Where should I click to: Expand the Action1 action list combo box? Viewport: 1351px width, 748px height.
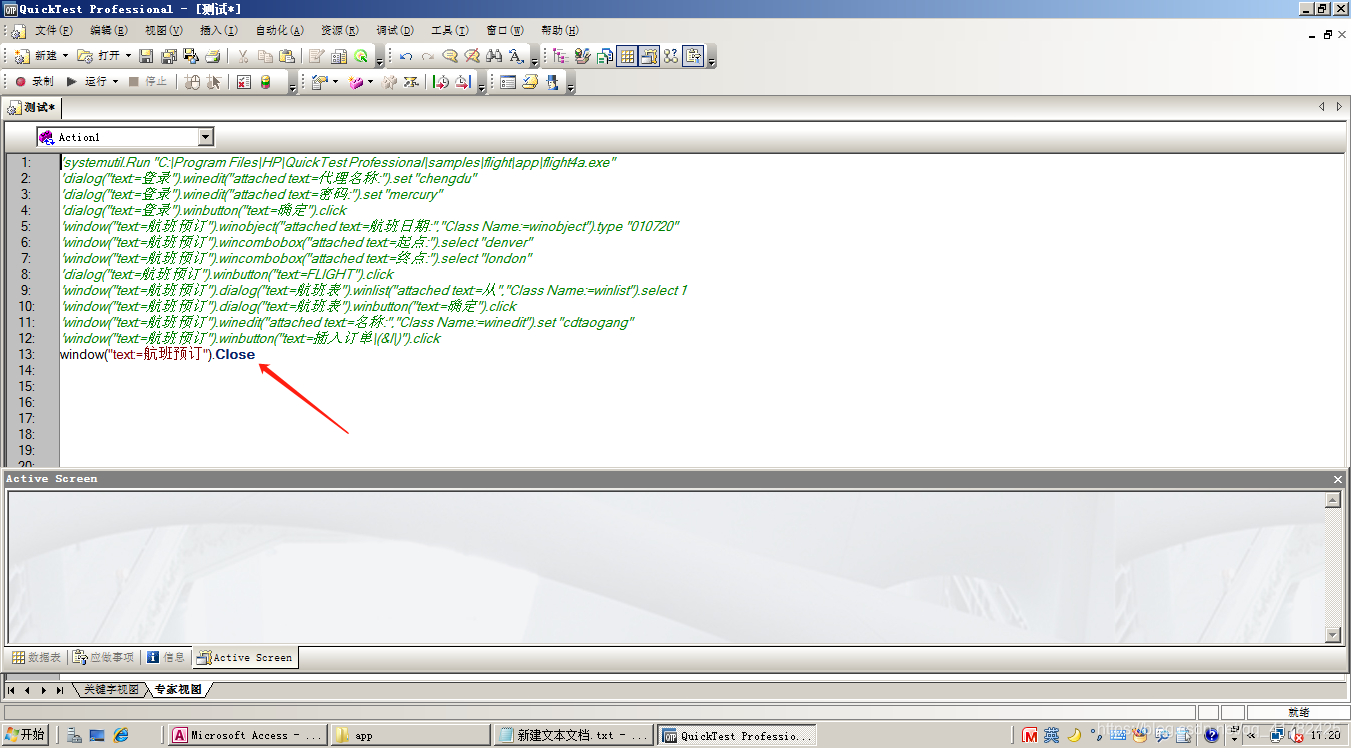(206, 137)
